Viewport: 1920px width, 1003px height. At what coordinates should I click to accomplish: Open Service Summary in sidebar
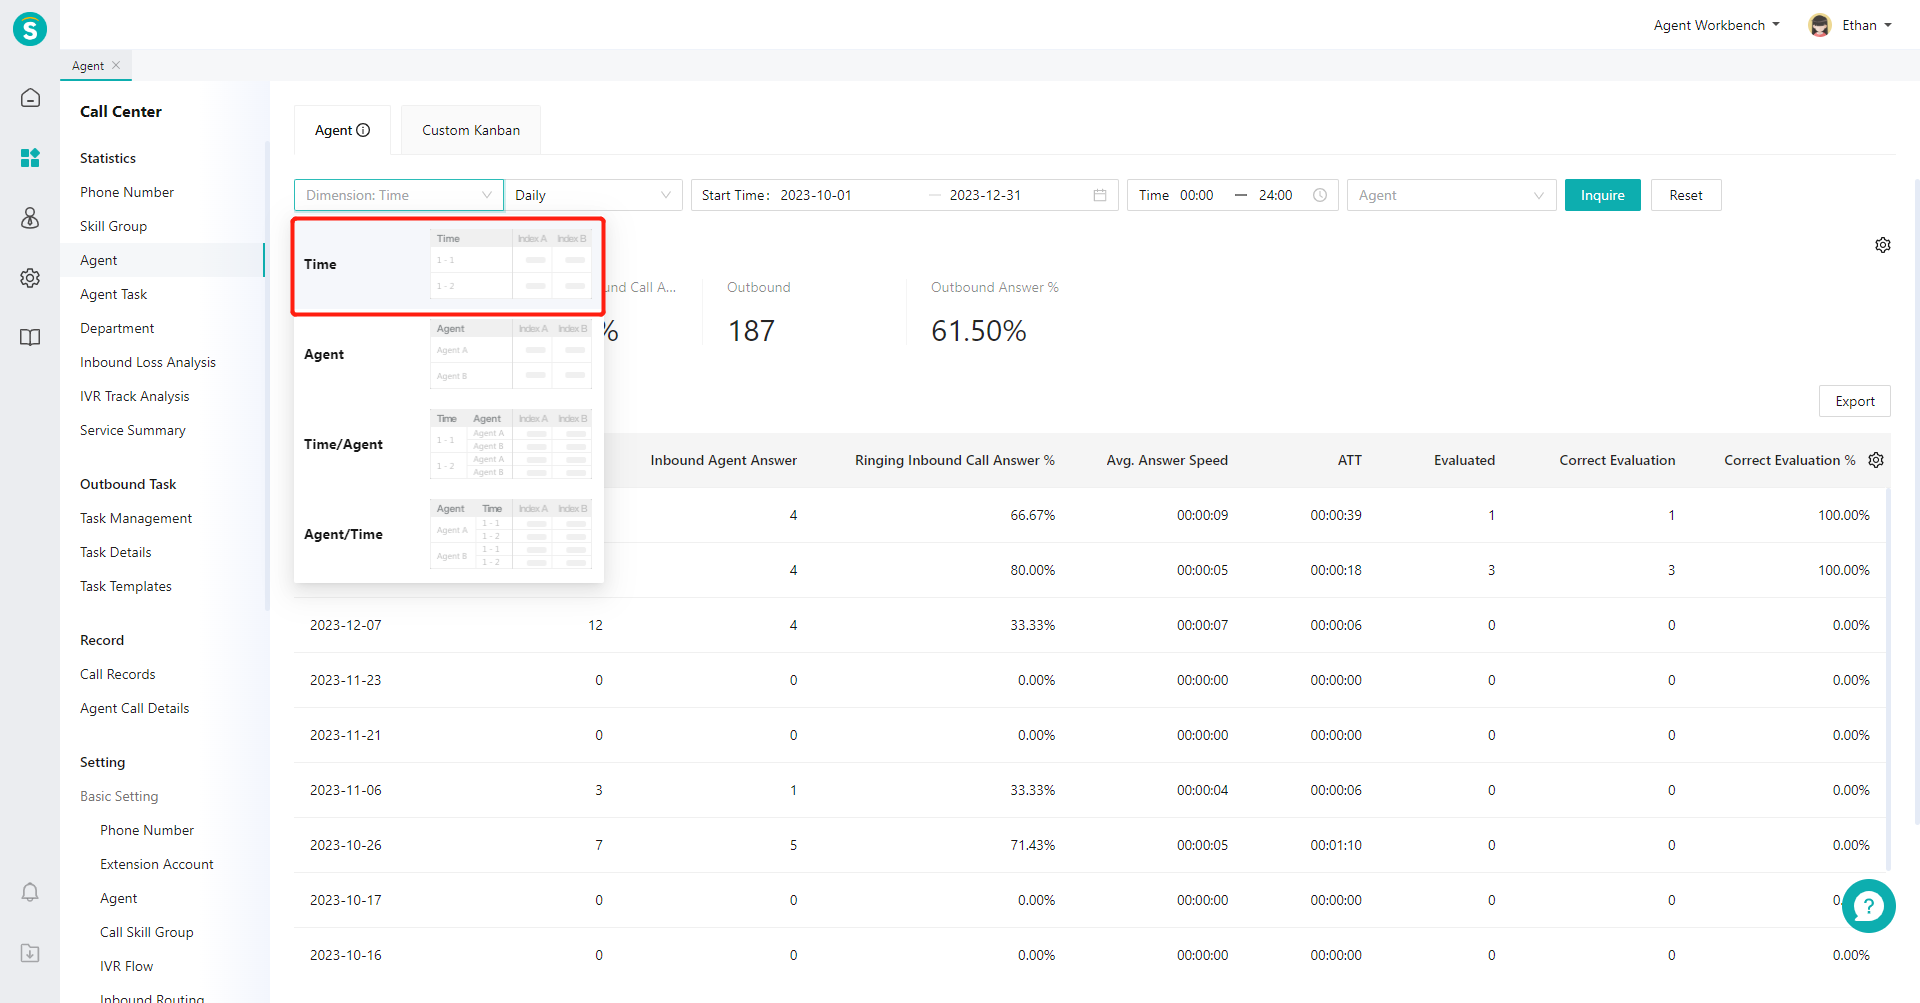coord(133,430)
